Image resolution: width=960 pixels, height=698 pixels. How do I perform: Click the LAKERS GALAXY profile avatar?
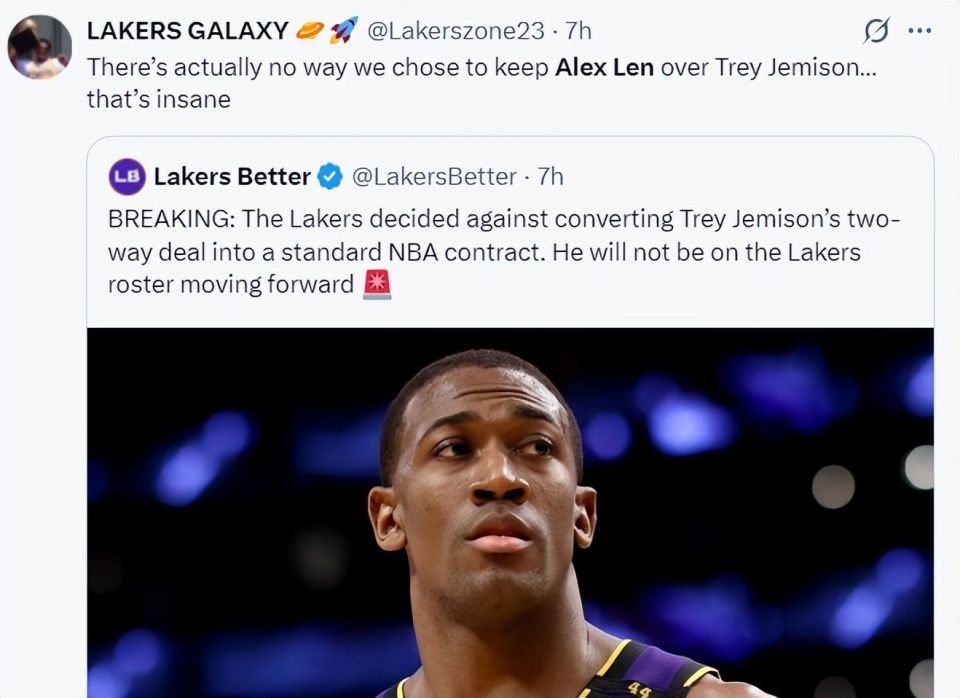pyautogui.click(x=40, y=47)
